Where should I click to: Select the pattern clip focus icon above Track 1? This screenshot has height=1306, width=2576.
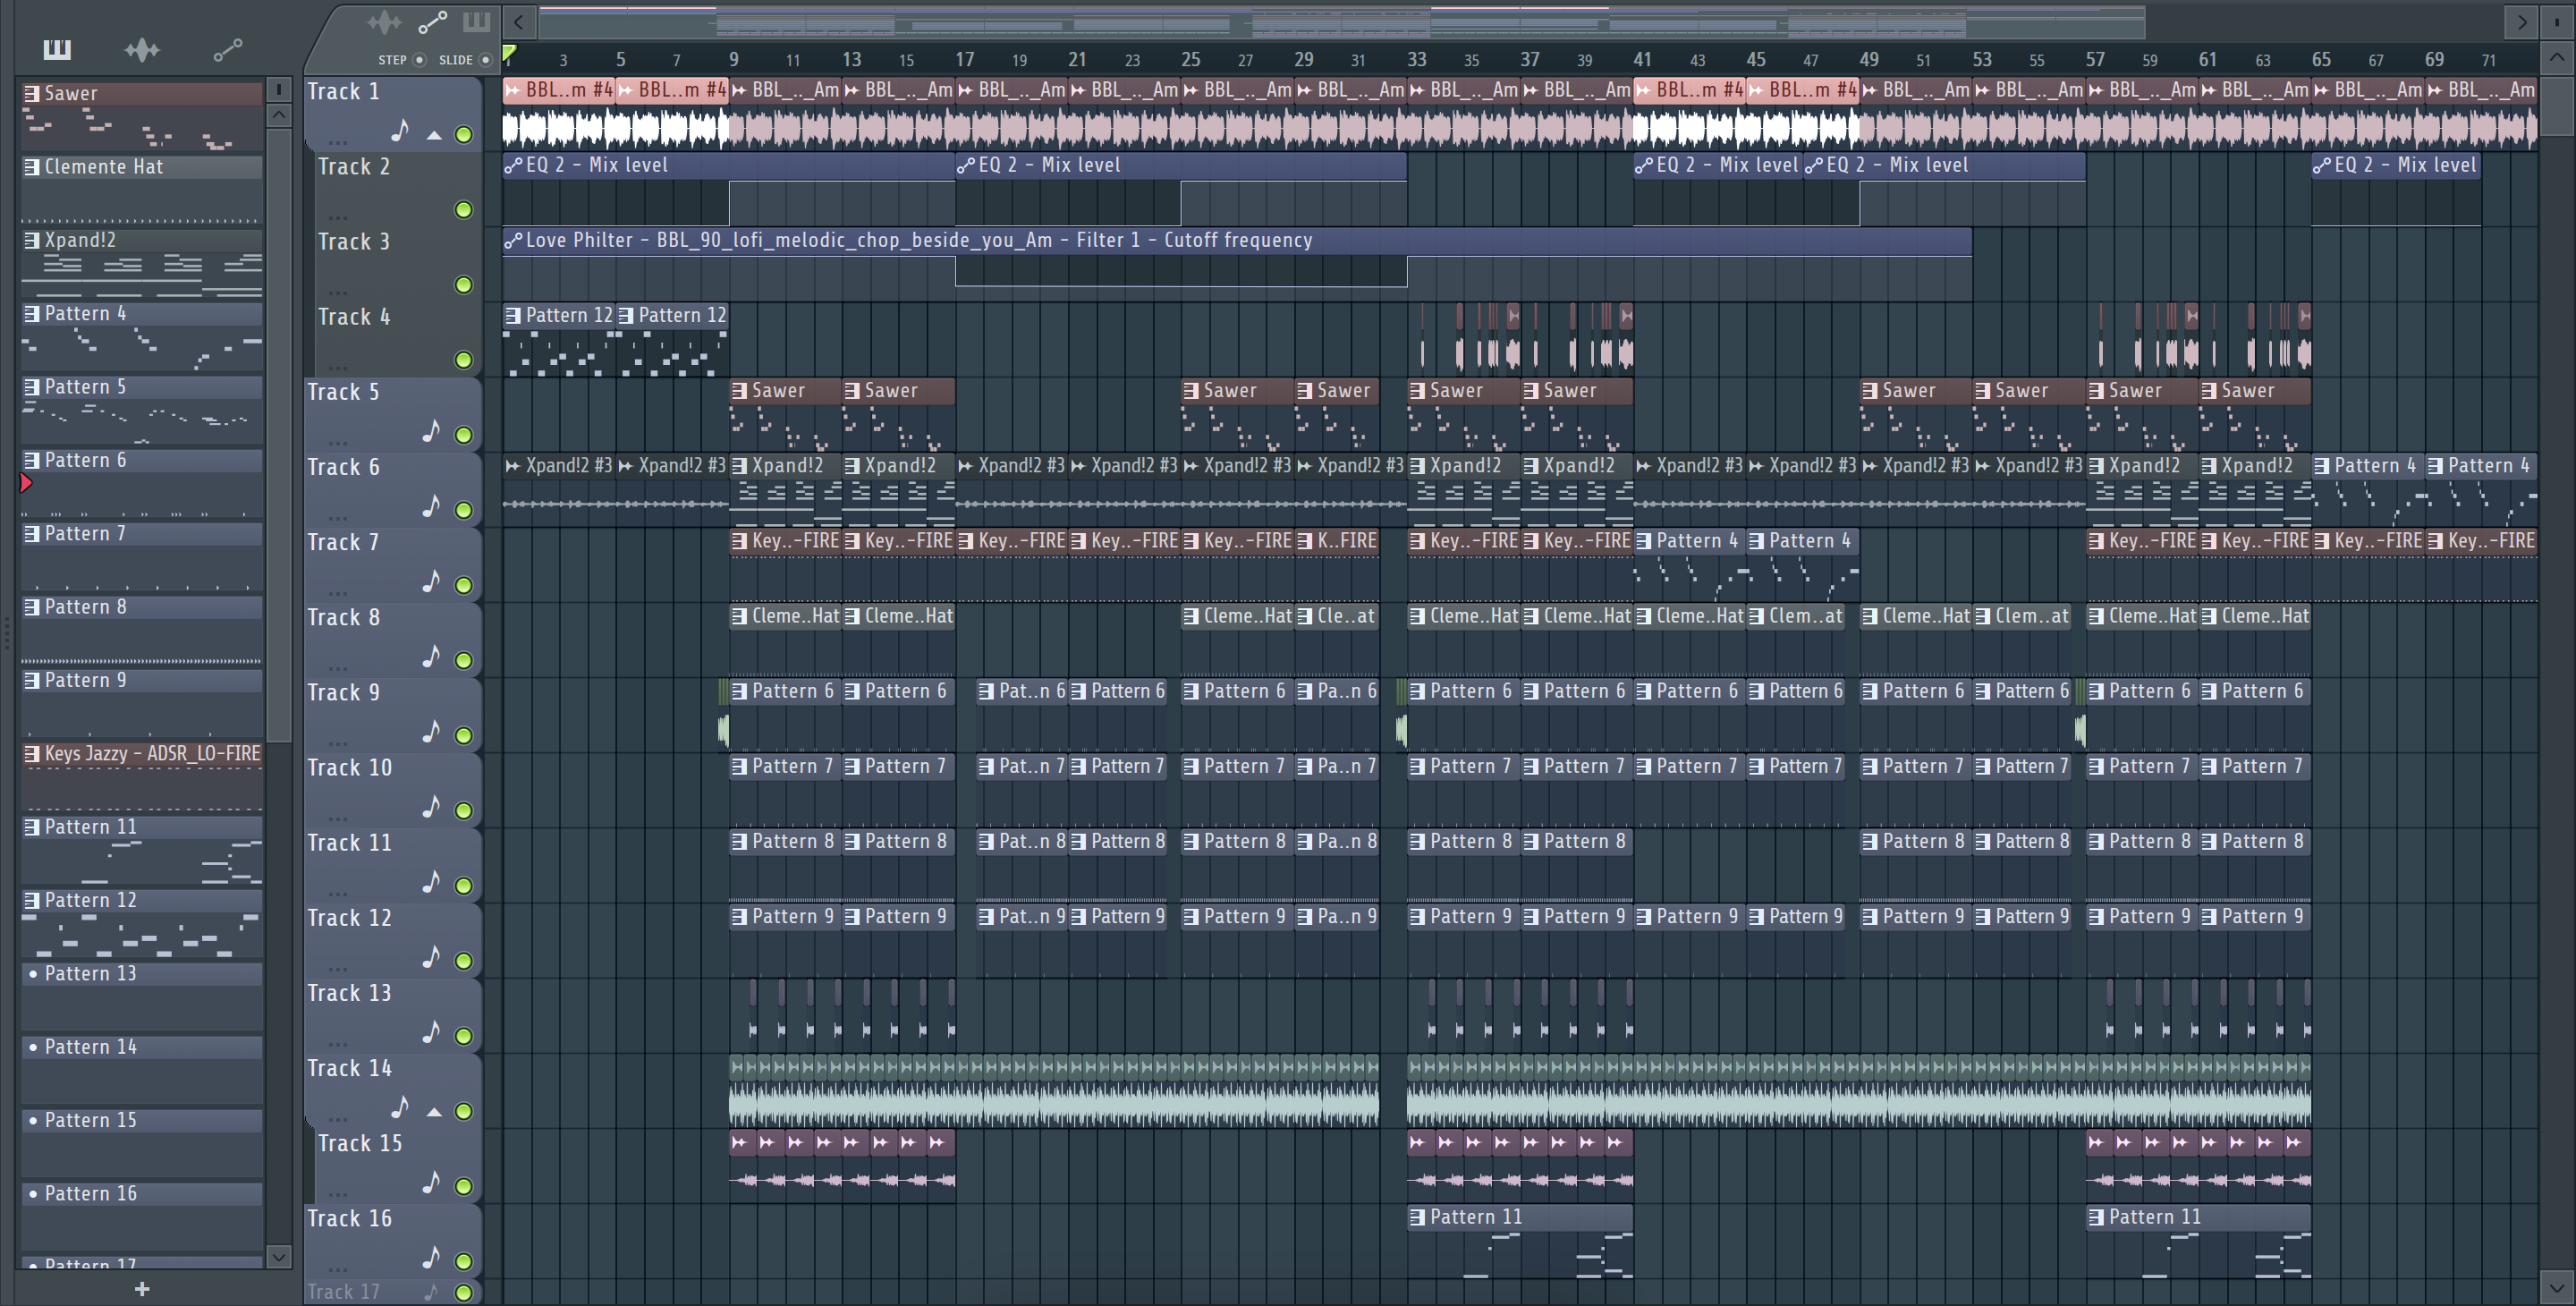click(477, 21)
